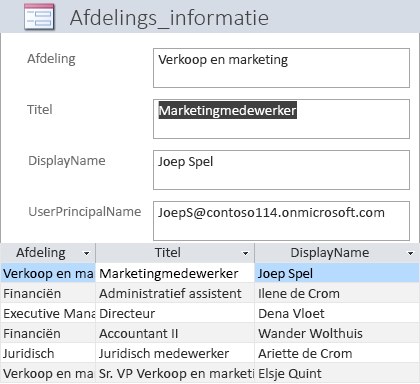
Task: Select the Wander Wolthuis cell
Action: pos(337,333)
